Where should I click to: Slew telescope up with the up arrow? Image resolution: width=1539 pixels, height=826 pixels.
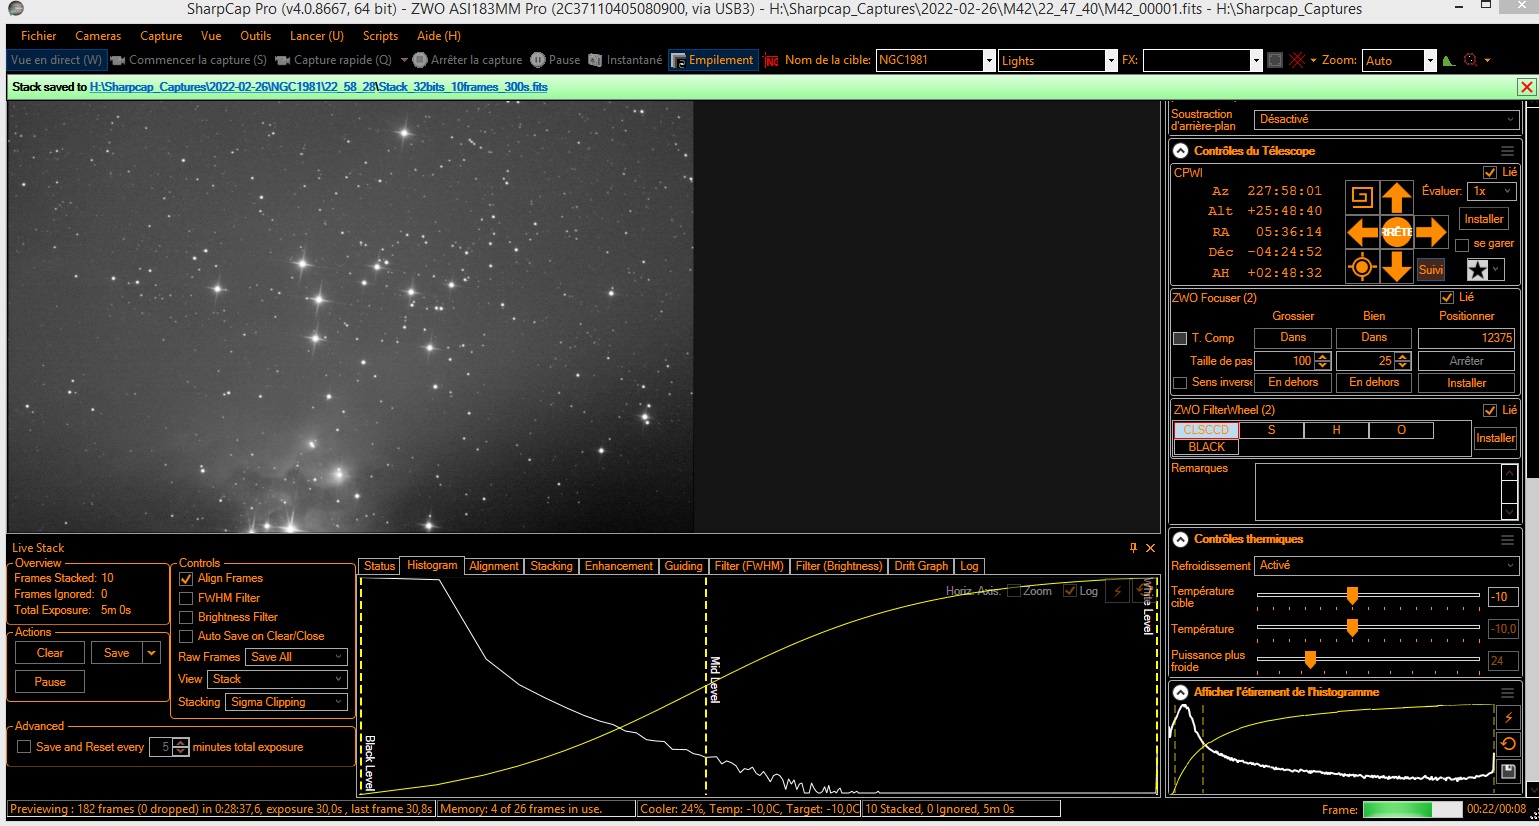pos(1396,197)
